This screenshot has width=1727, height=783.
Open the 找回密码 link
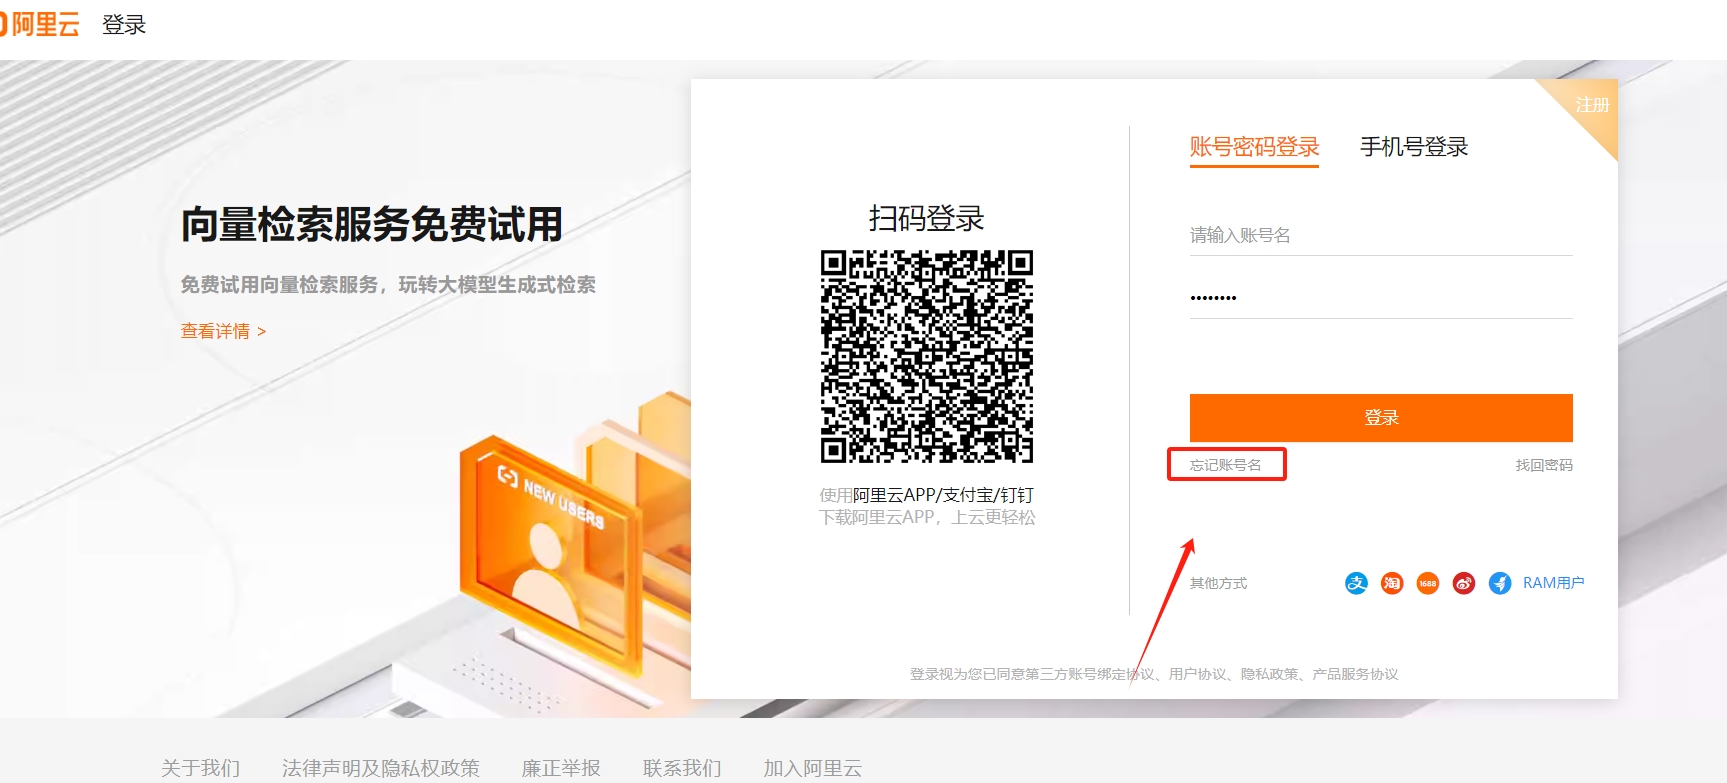coord(1544,465)
